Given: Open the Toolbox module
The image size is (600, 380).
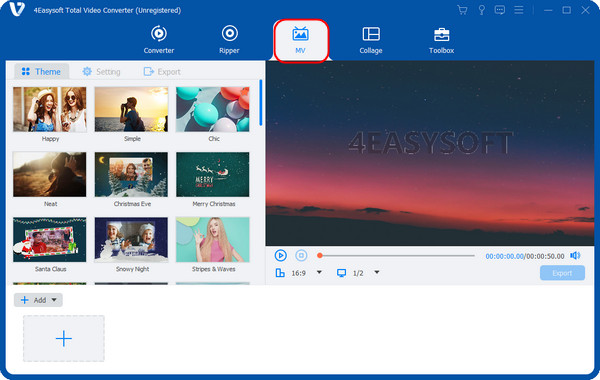Looking at the screenshot, I should pyautogui.click(x=441, y=39).
